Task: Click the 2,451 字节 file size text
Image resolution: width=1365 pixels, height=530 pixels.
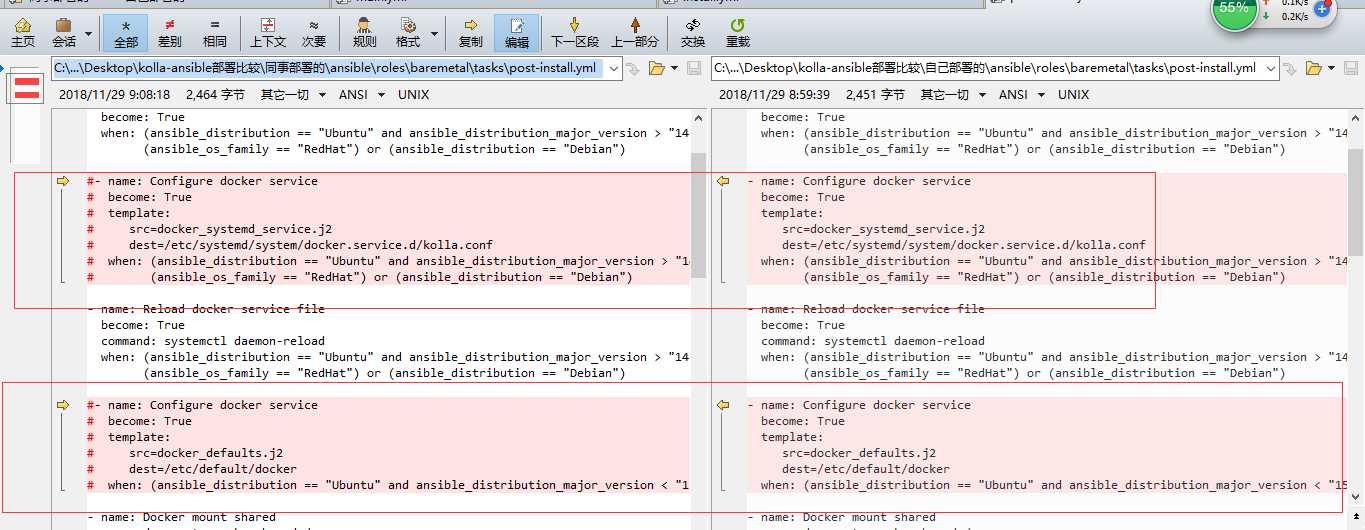Action: 875,95
